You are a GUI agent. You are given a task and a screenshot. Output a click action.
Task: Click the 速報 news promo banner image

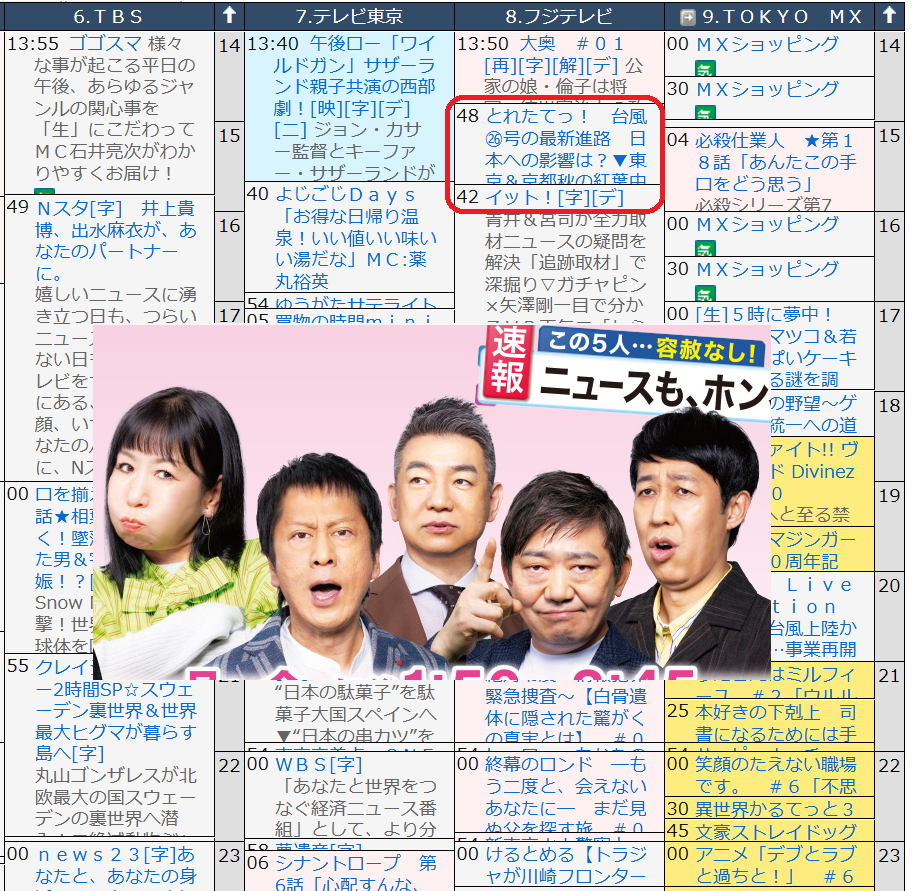coord(430,500)
